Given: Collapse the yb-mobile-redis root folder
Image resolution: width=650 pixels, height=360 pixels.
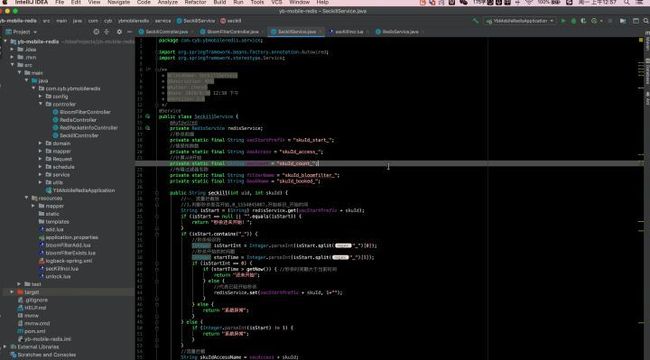Looking at the screenshot, I should 5,41.
